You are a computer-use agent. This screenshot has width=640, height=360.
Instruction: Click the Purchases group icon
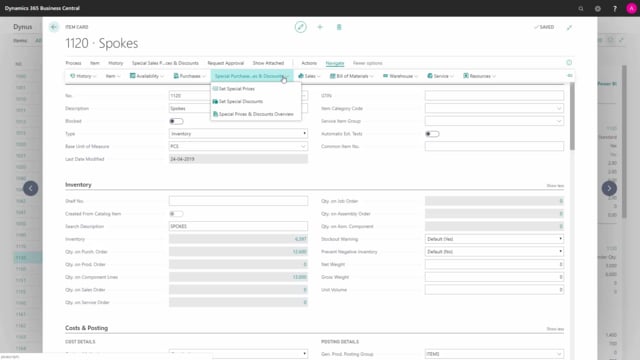[176, 76]
